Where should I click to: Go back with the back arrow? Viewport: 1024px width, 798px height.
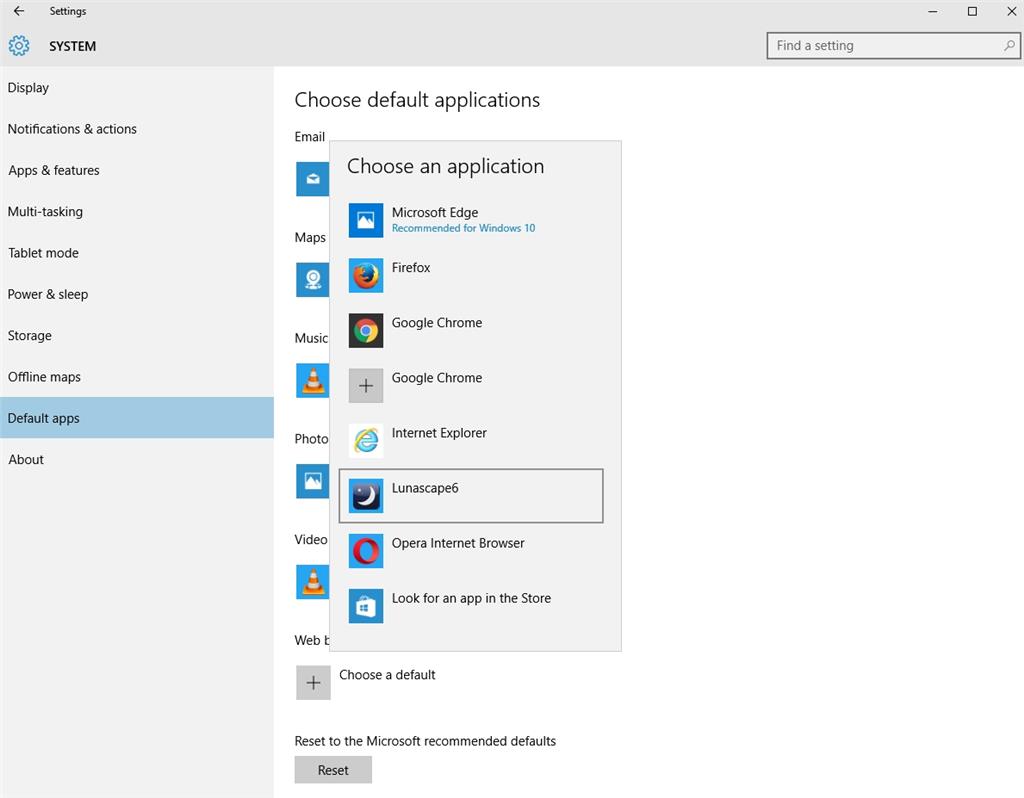(19, 11)
